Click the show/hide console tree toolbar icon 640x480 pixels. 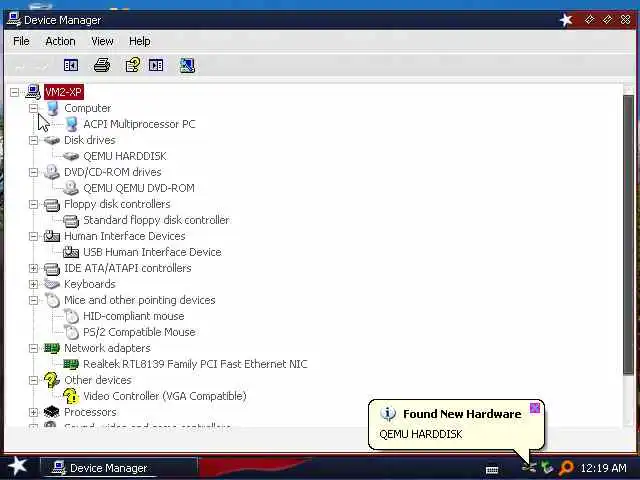tap(71, 65)
